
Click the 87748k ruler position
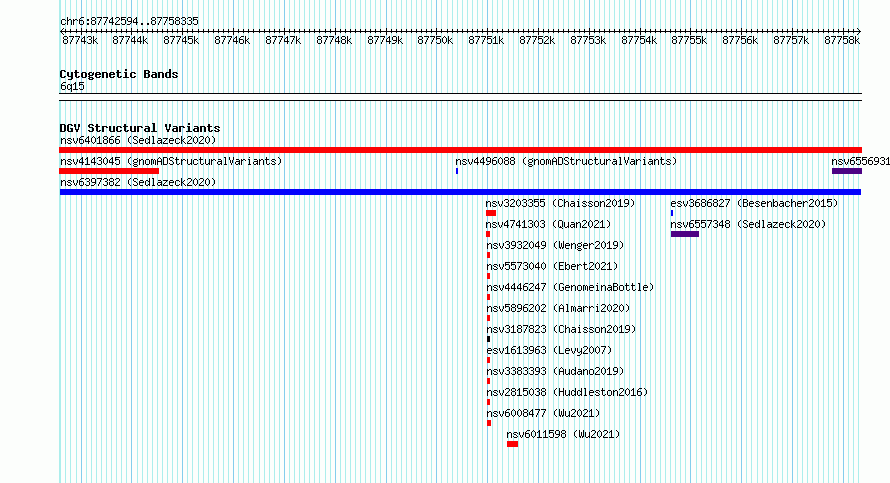tap(334, 40)
